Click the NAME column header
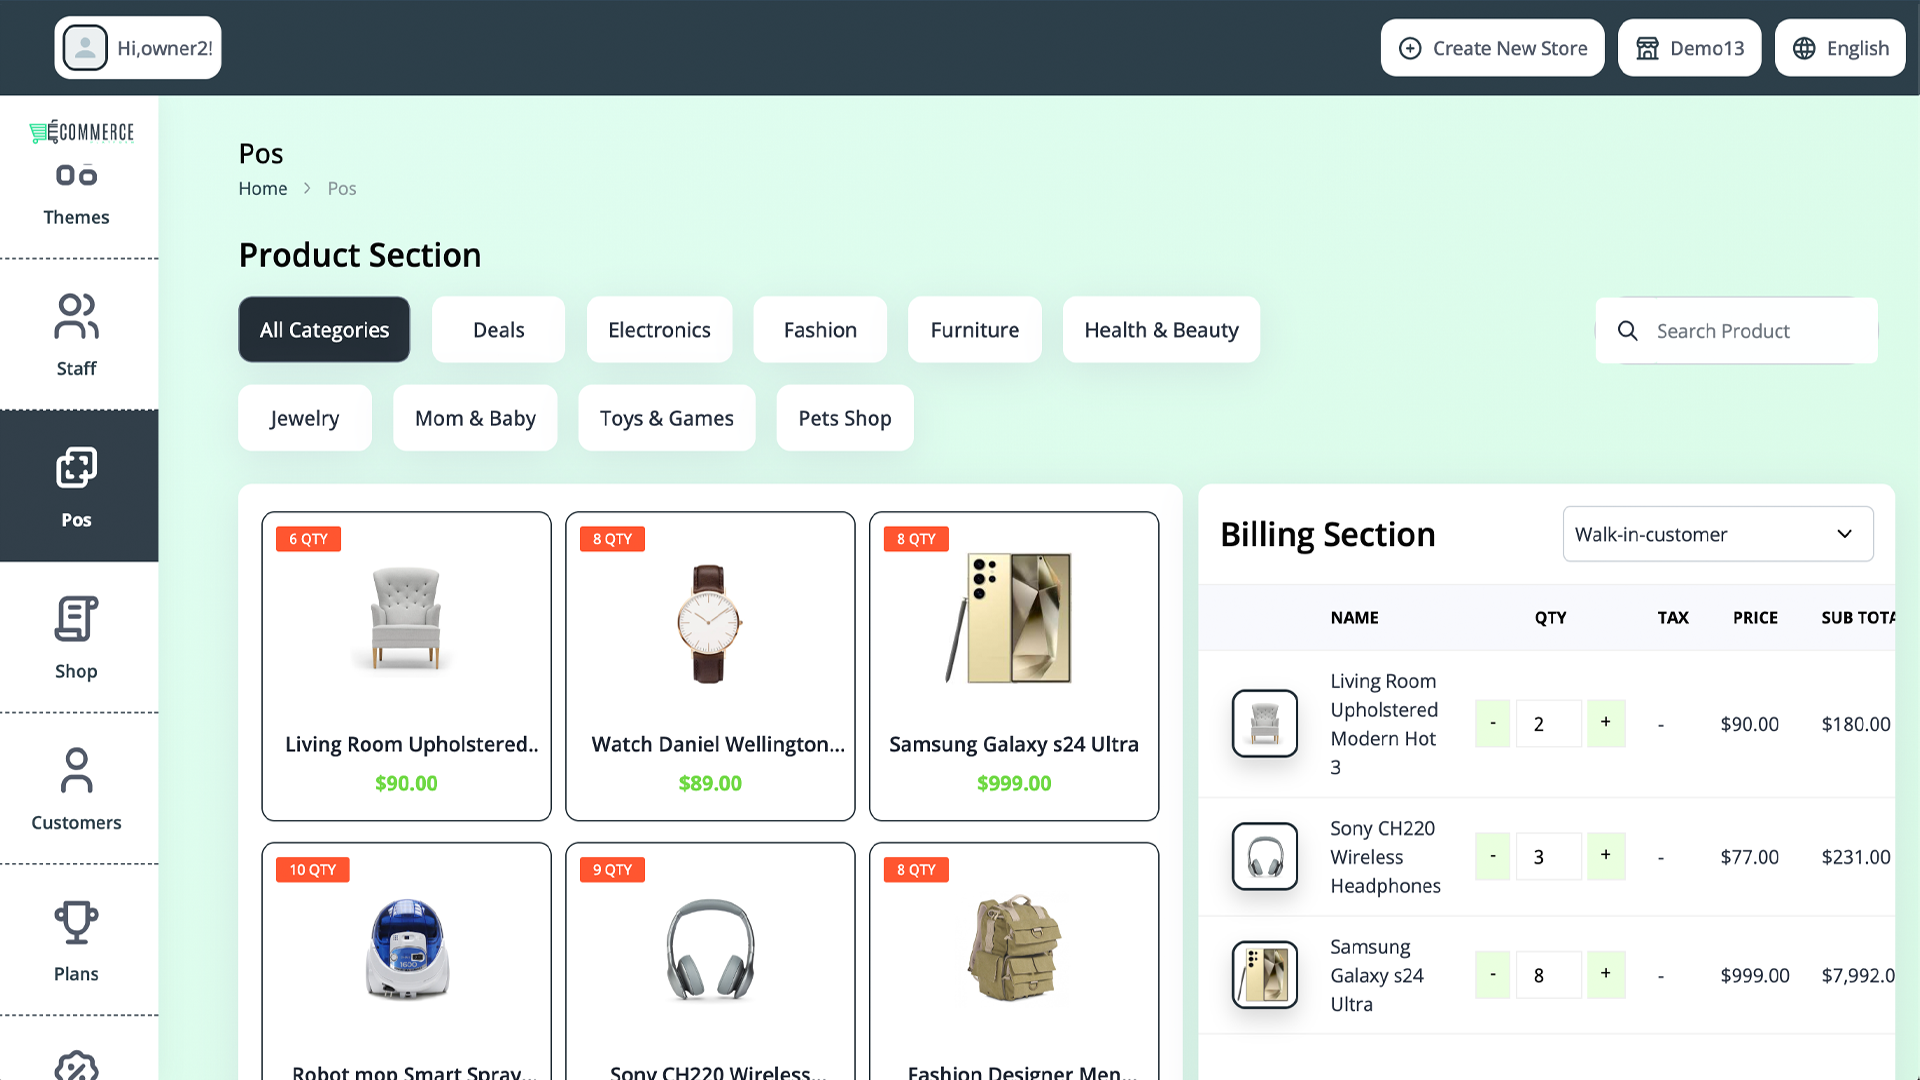The image size is (1920, 1080). pyautogui.click(x=1354, y=617)
